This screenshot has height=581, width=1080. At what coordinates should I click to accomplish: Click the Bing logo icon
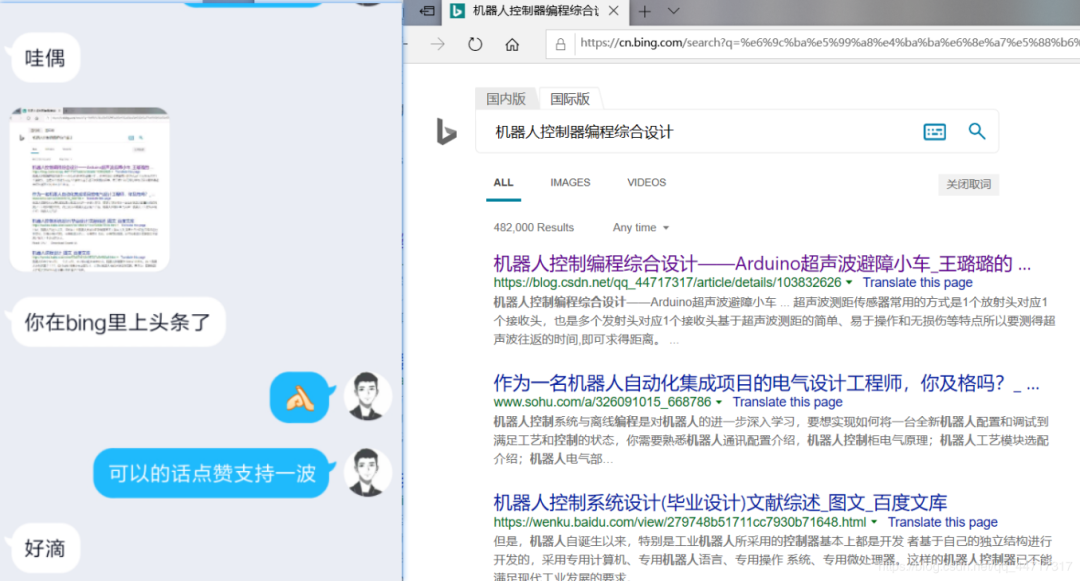(446, 131)
